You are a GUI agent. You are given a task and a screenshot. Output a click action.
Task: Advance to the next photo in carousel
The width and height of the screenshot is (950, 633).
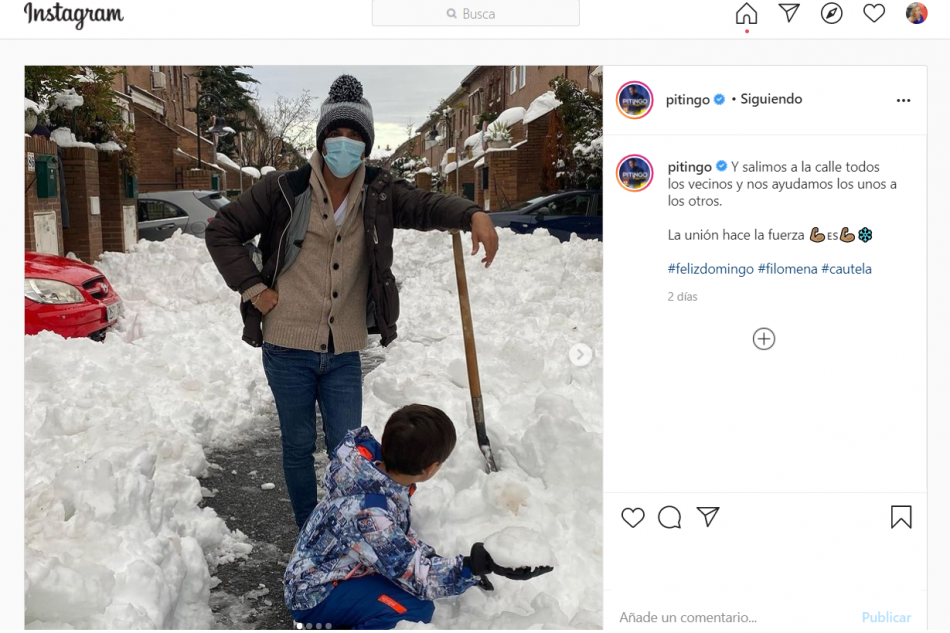[x=580, y=354]
